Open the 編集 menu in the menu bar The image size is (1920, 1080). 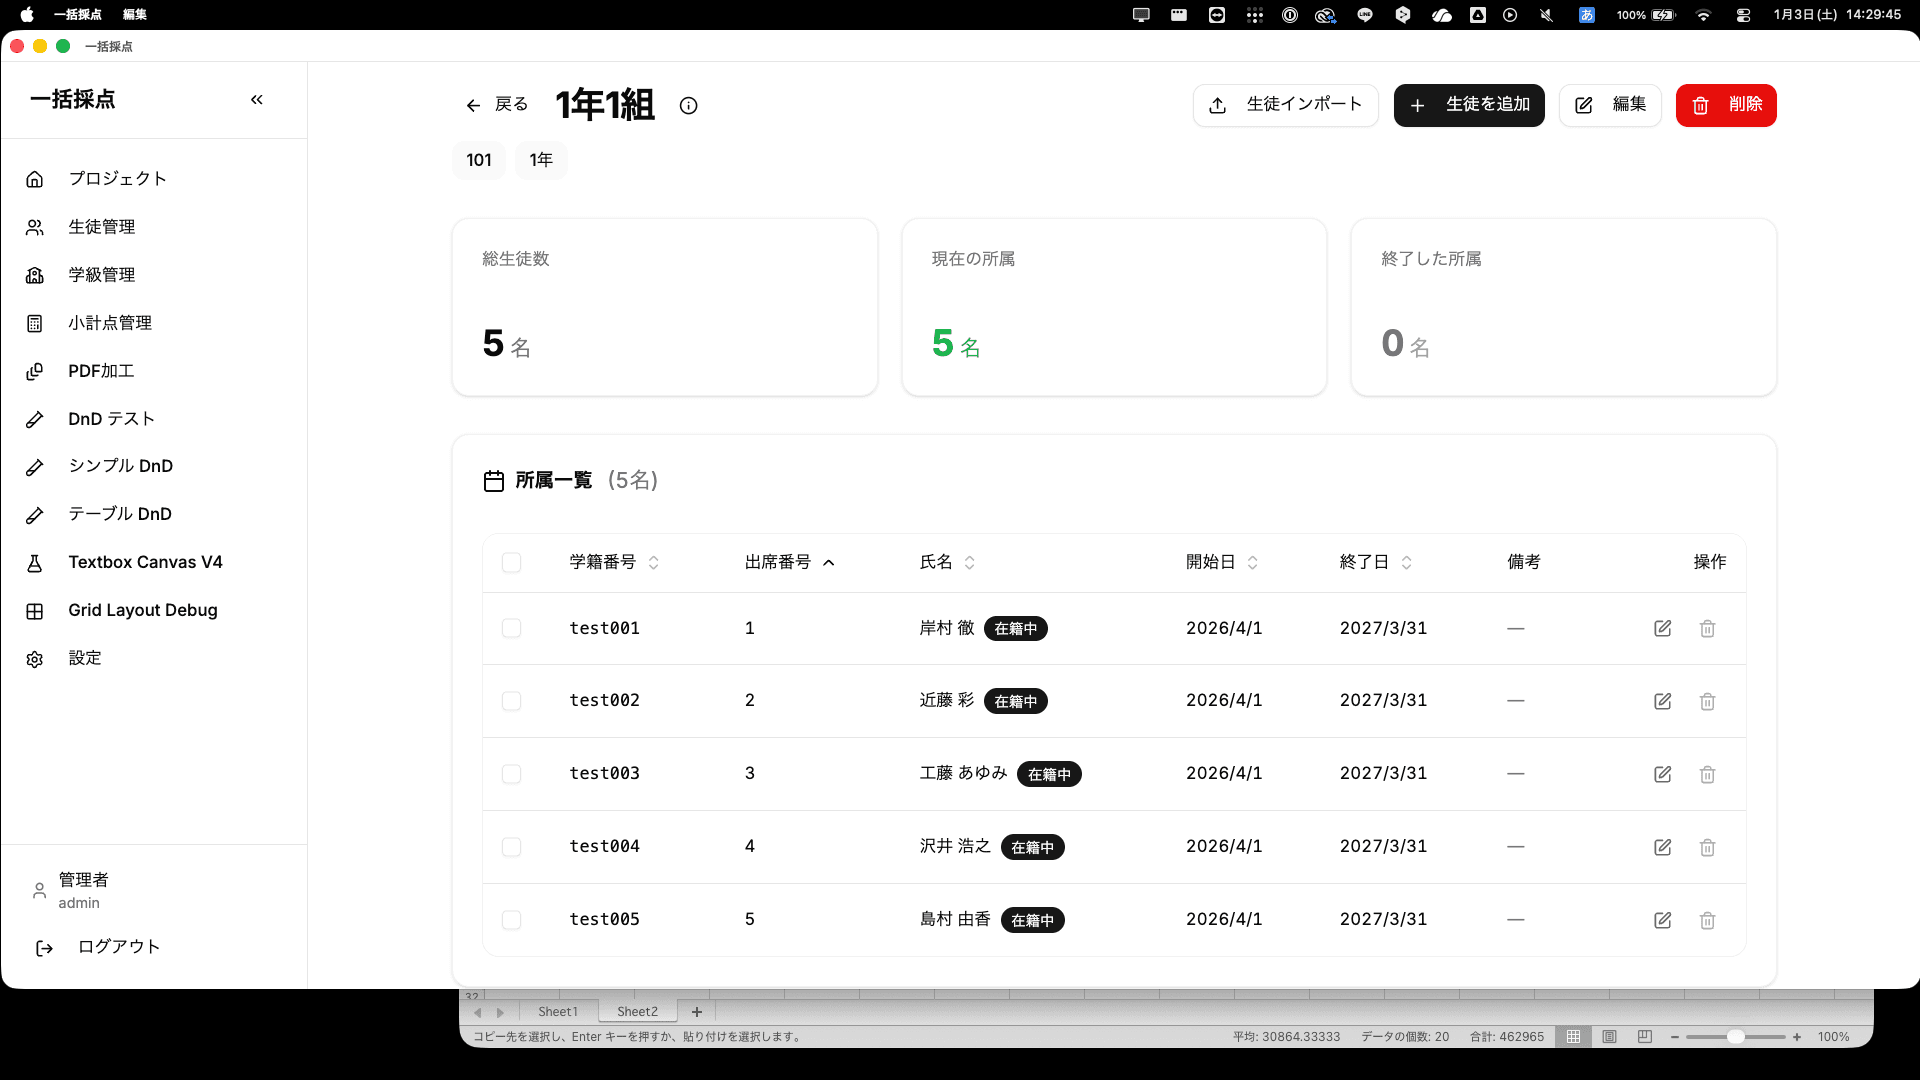[134, 15]
